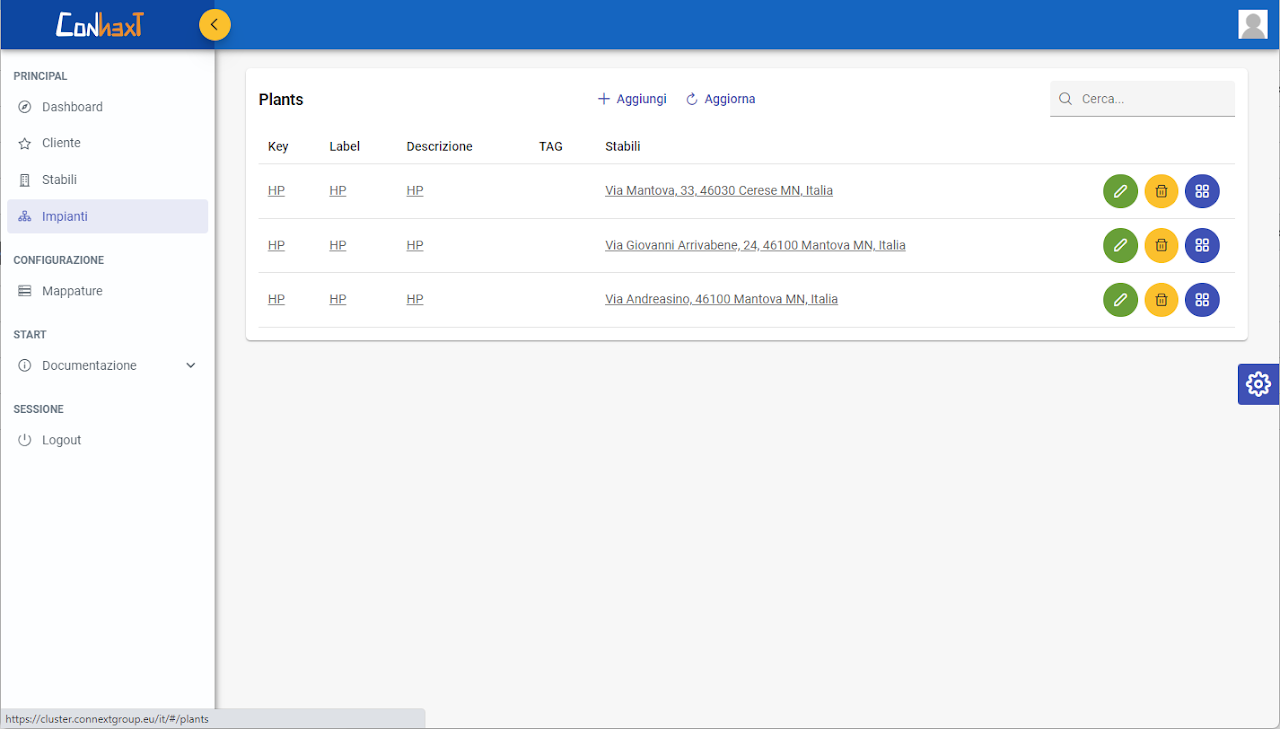Click the green edit icon for Via Mantova
Image resolution: width=1280 pixels, height=729 pixels.
click(1120, 191)
